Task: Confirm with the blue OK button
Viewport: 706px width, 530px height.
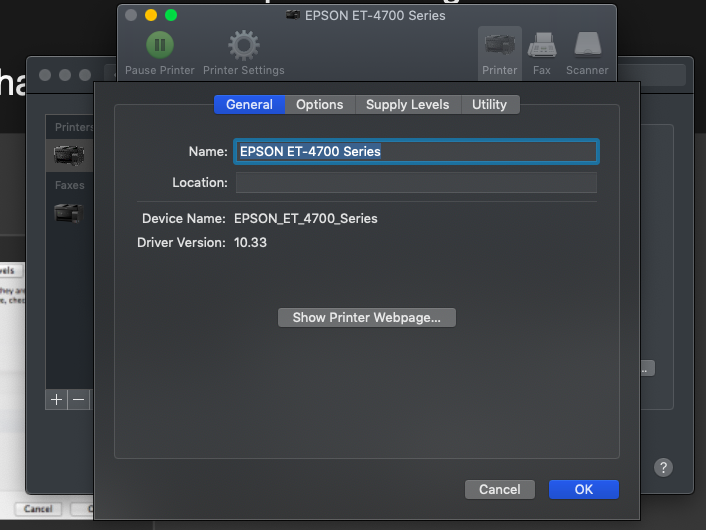Action: [x=584, y=489]
